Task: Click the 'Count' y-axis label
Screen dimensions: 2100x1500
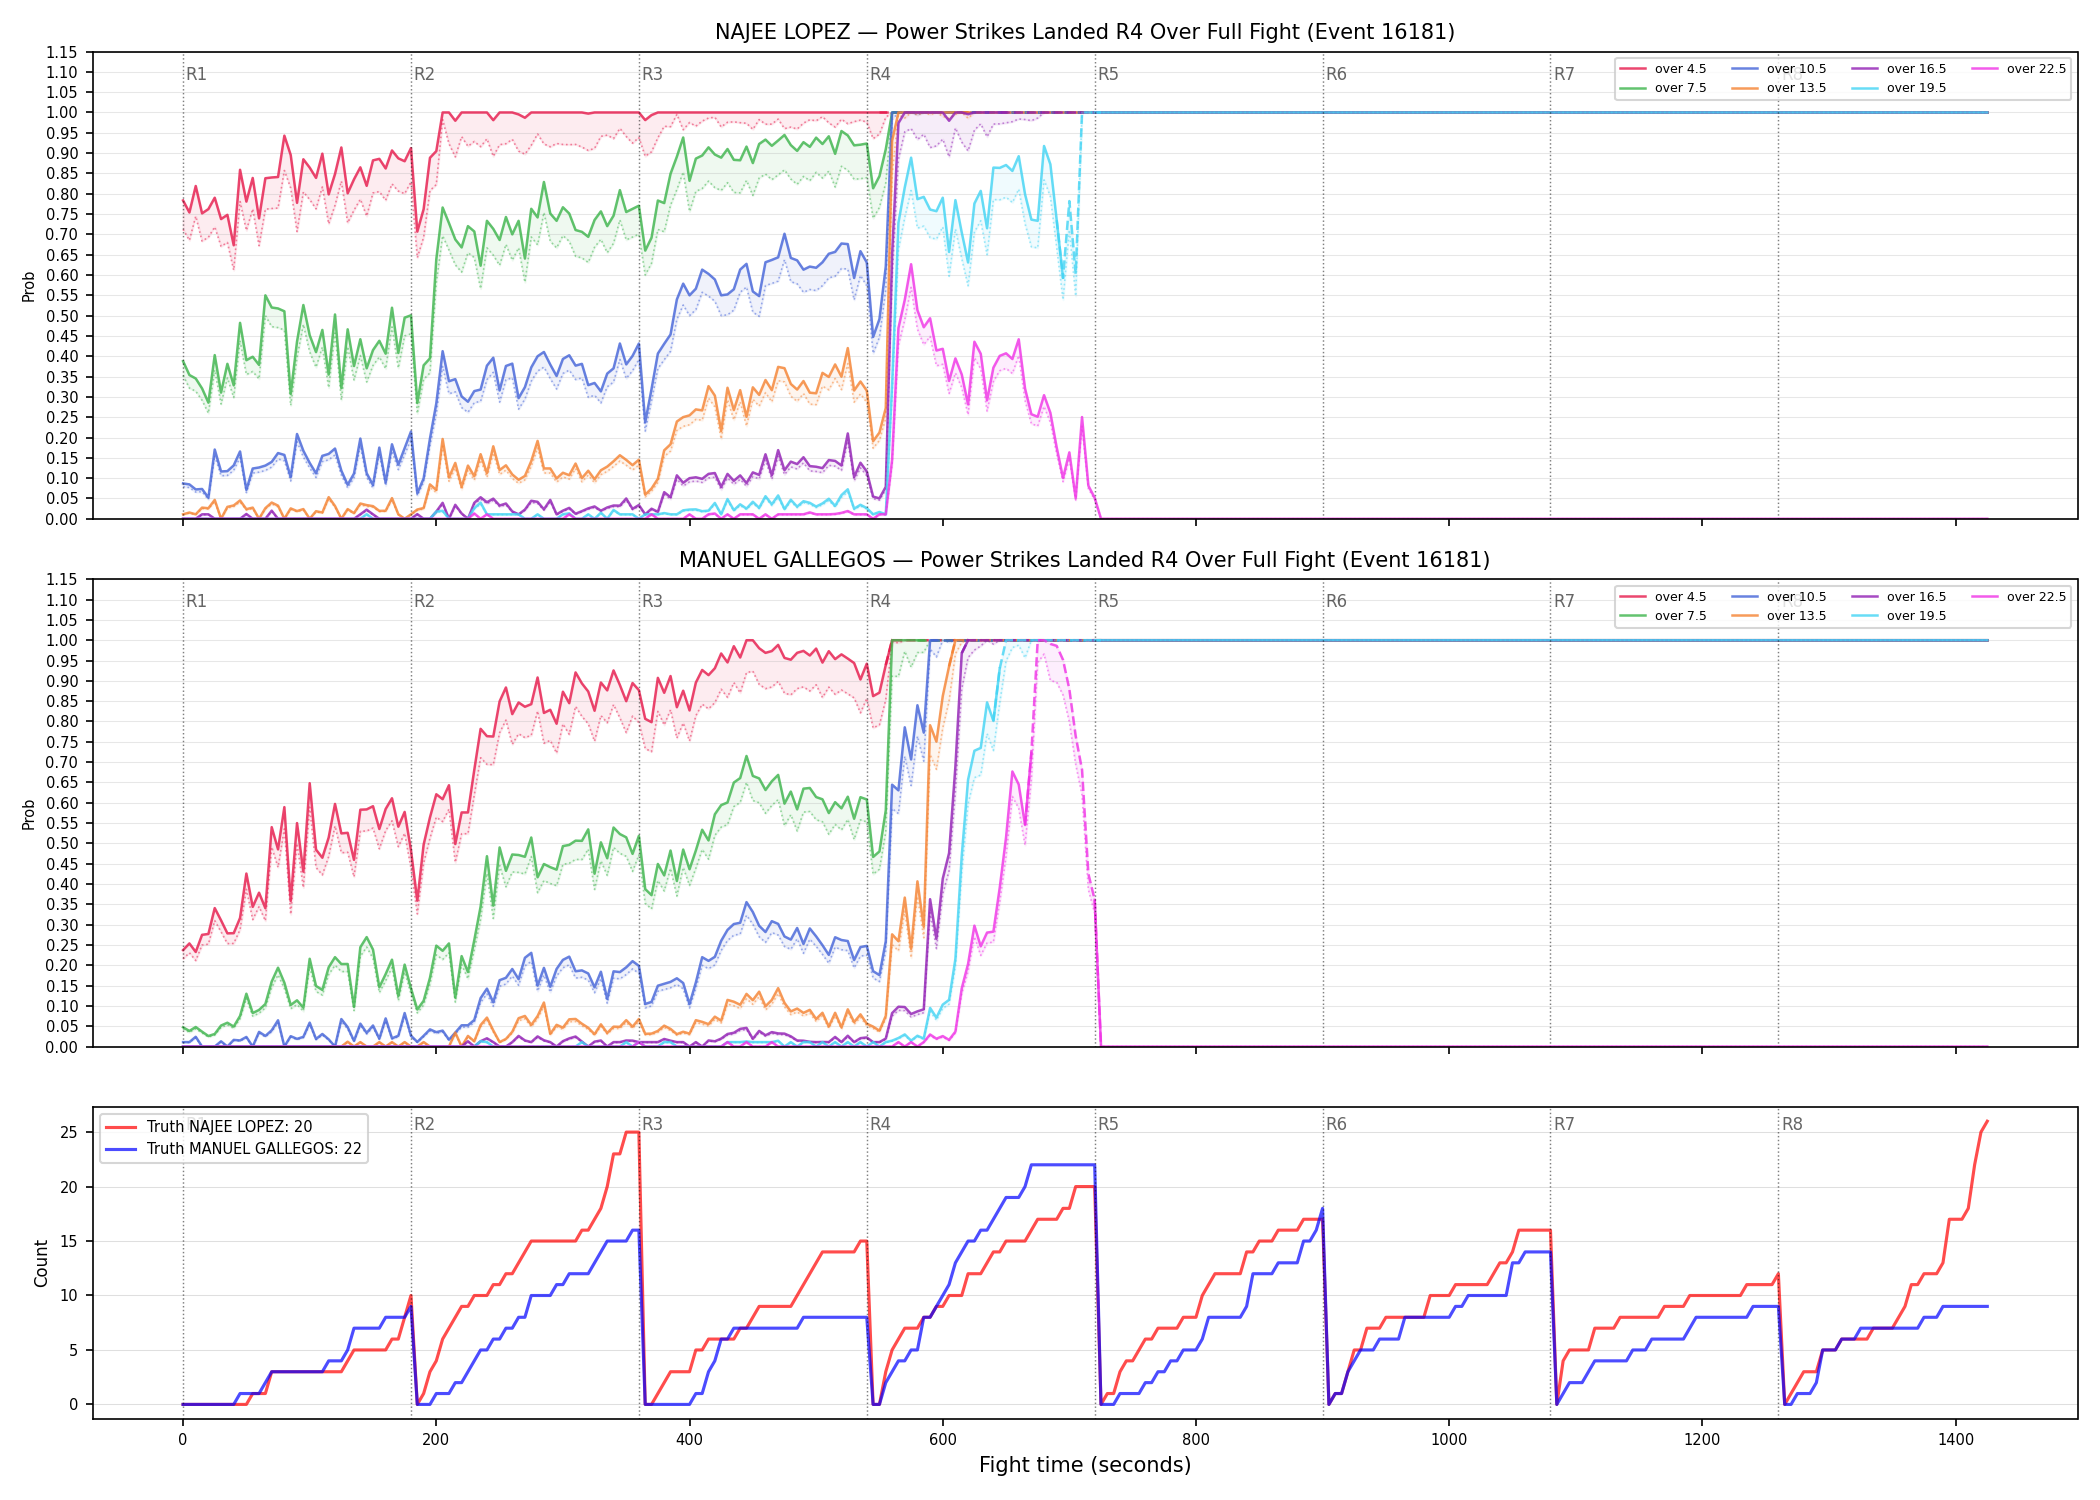Action: (41, 1263)
